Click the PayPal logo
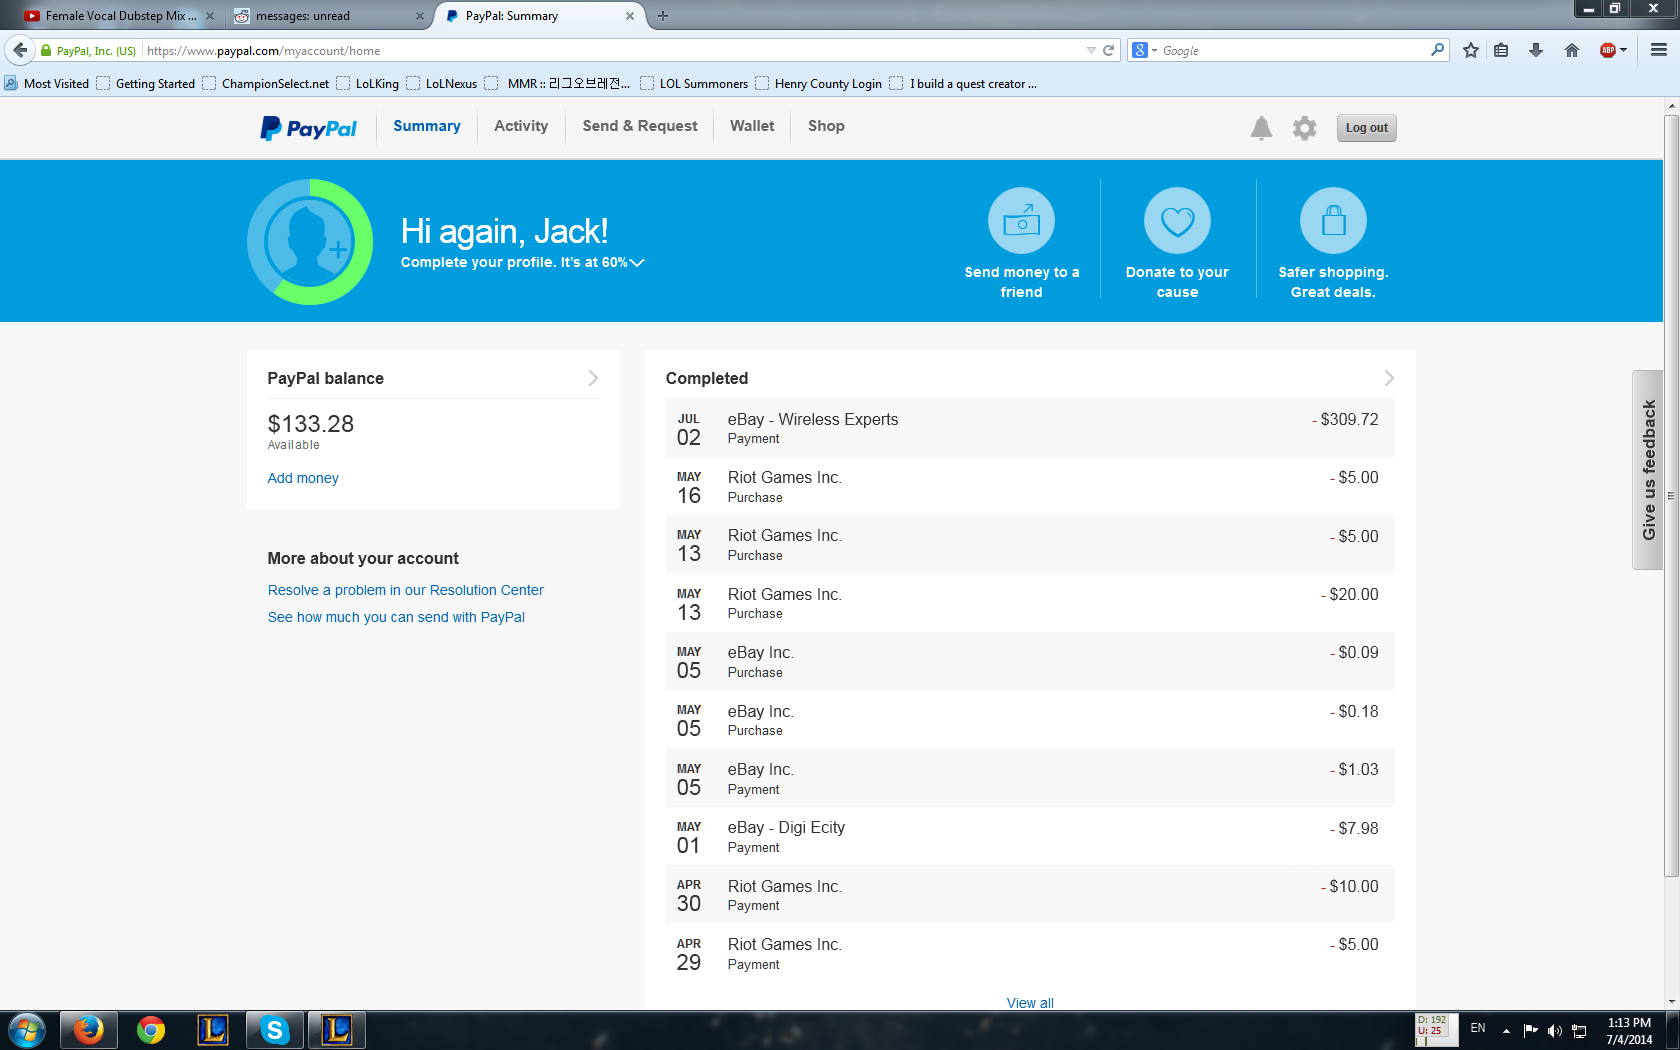The image size is (1680, 1050). tap(308, 128)
